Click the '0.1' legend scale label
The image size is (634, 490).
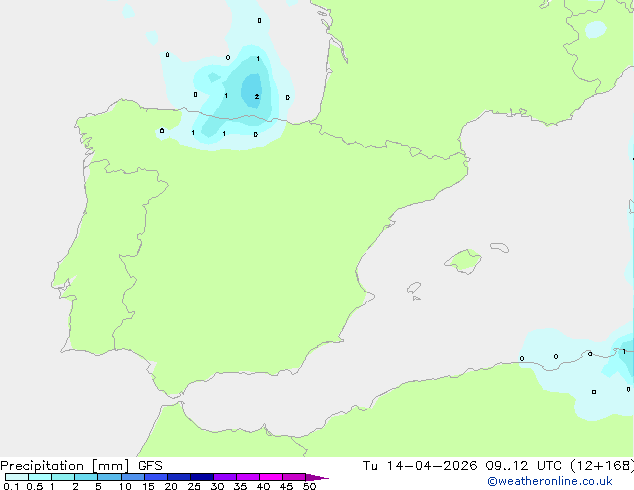[11, 486]
